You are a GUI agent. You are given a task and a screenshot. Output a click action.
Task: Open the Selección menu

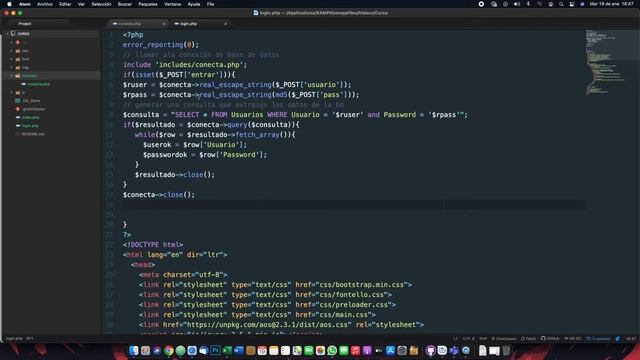[101, 4]
